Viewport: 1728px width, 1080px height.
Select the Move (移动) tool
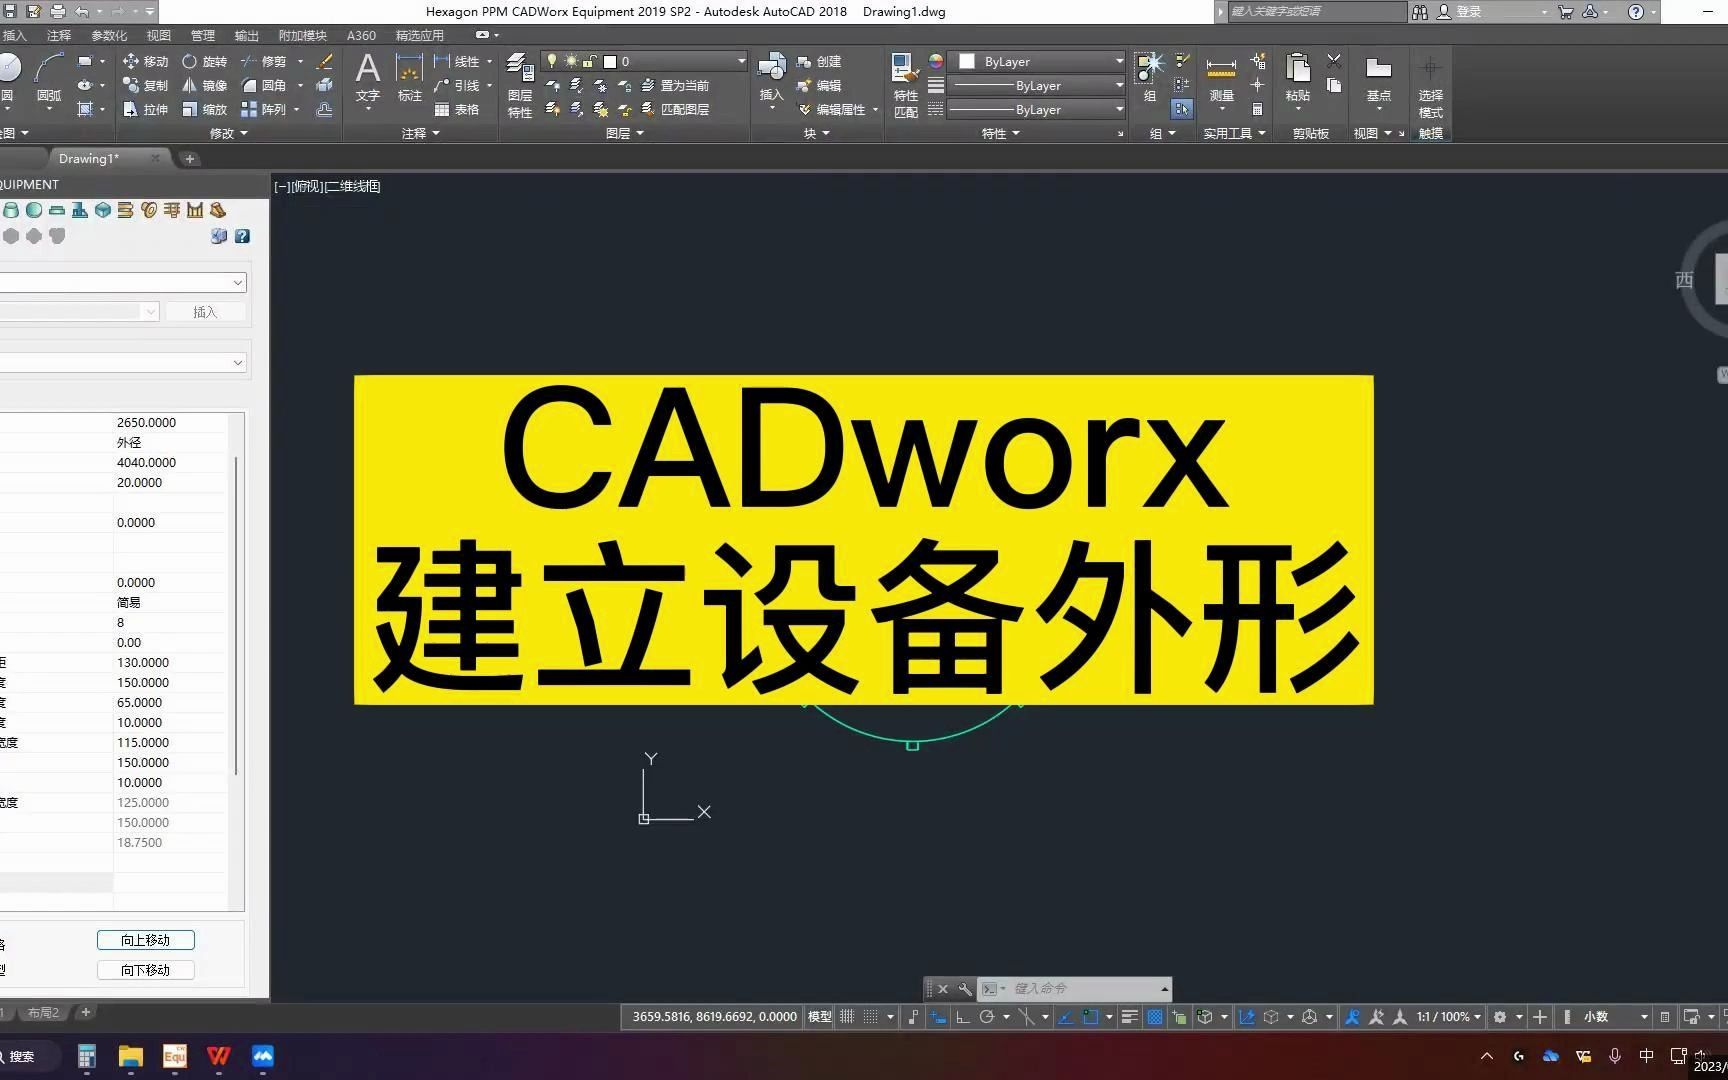(x=145, y=61)
